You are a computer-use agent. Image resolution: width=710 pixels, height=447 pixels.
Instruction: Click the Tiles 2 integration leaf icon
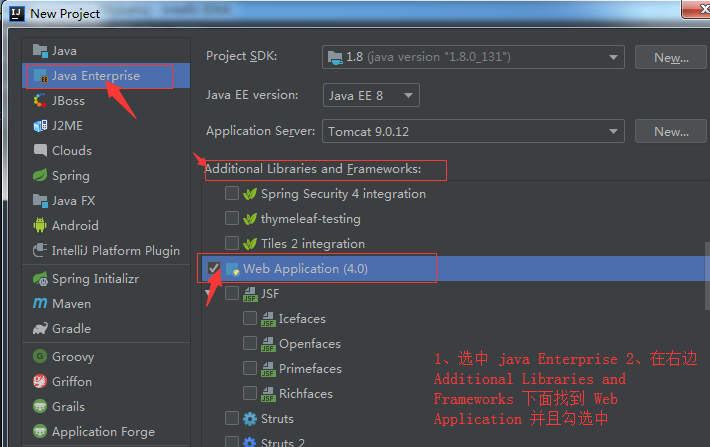(250, 244)
